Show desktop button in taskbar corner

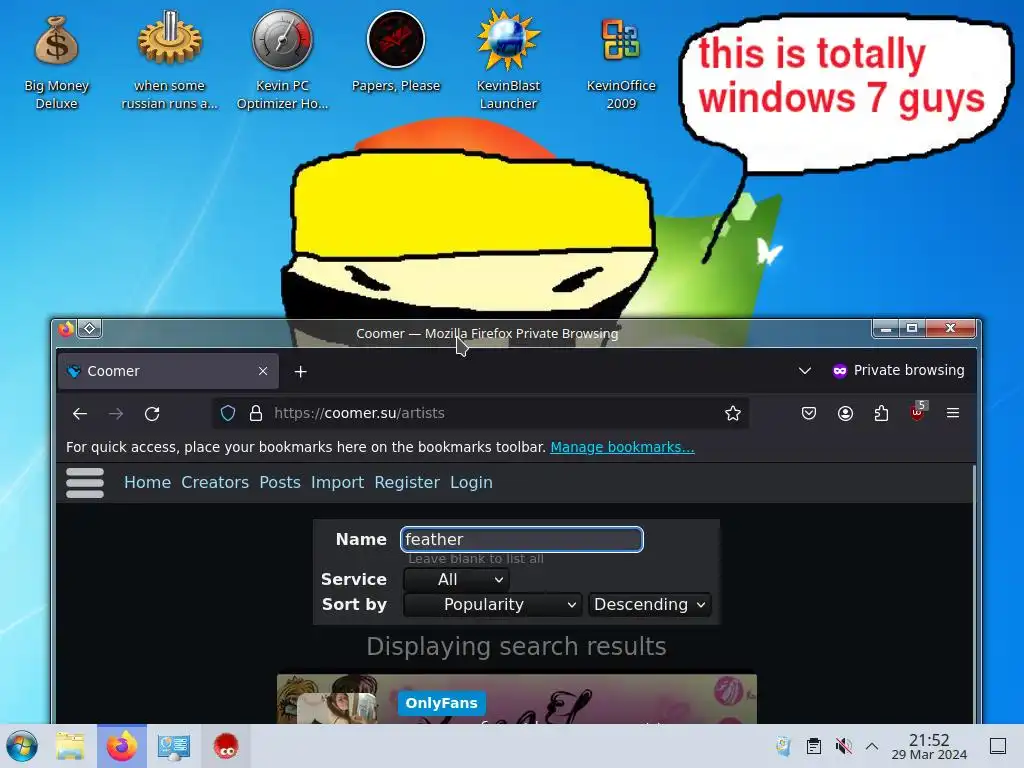998,746
